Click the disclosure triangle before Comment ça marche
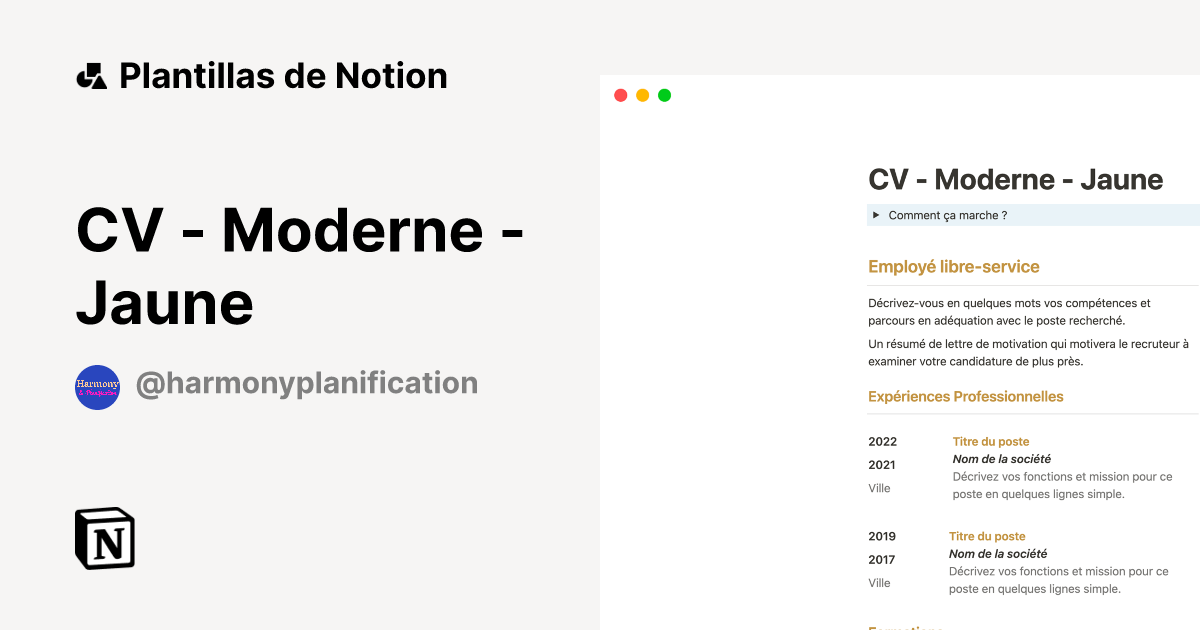This screenshot has height=630, width=1200. [876, 215]
